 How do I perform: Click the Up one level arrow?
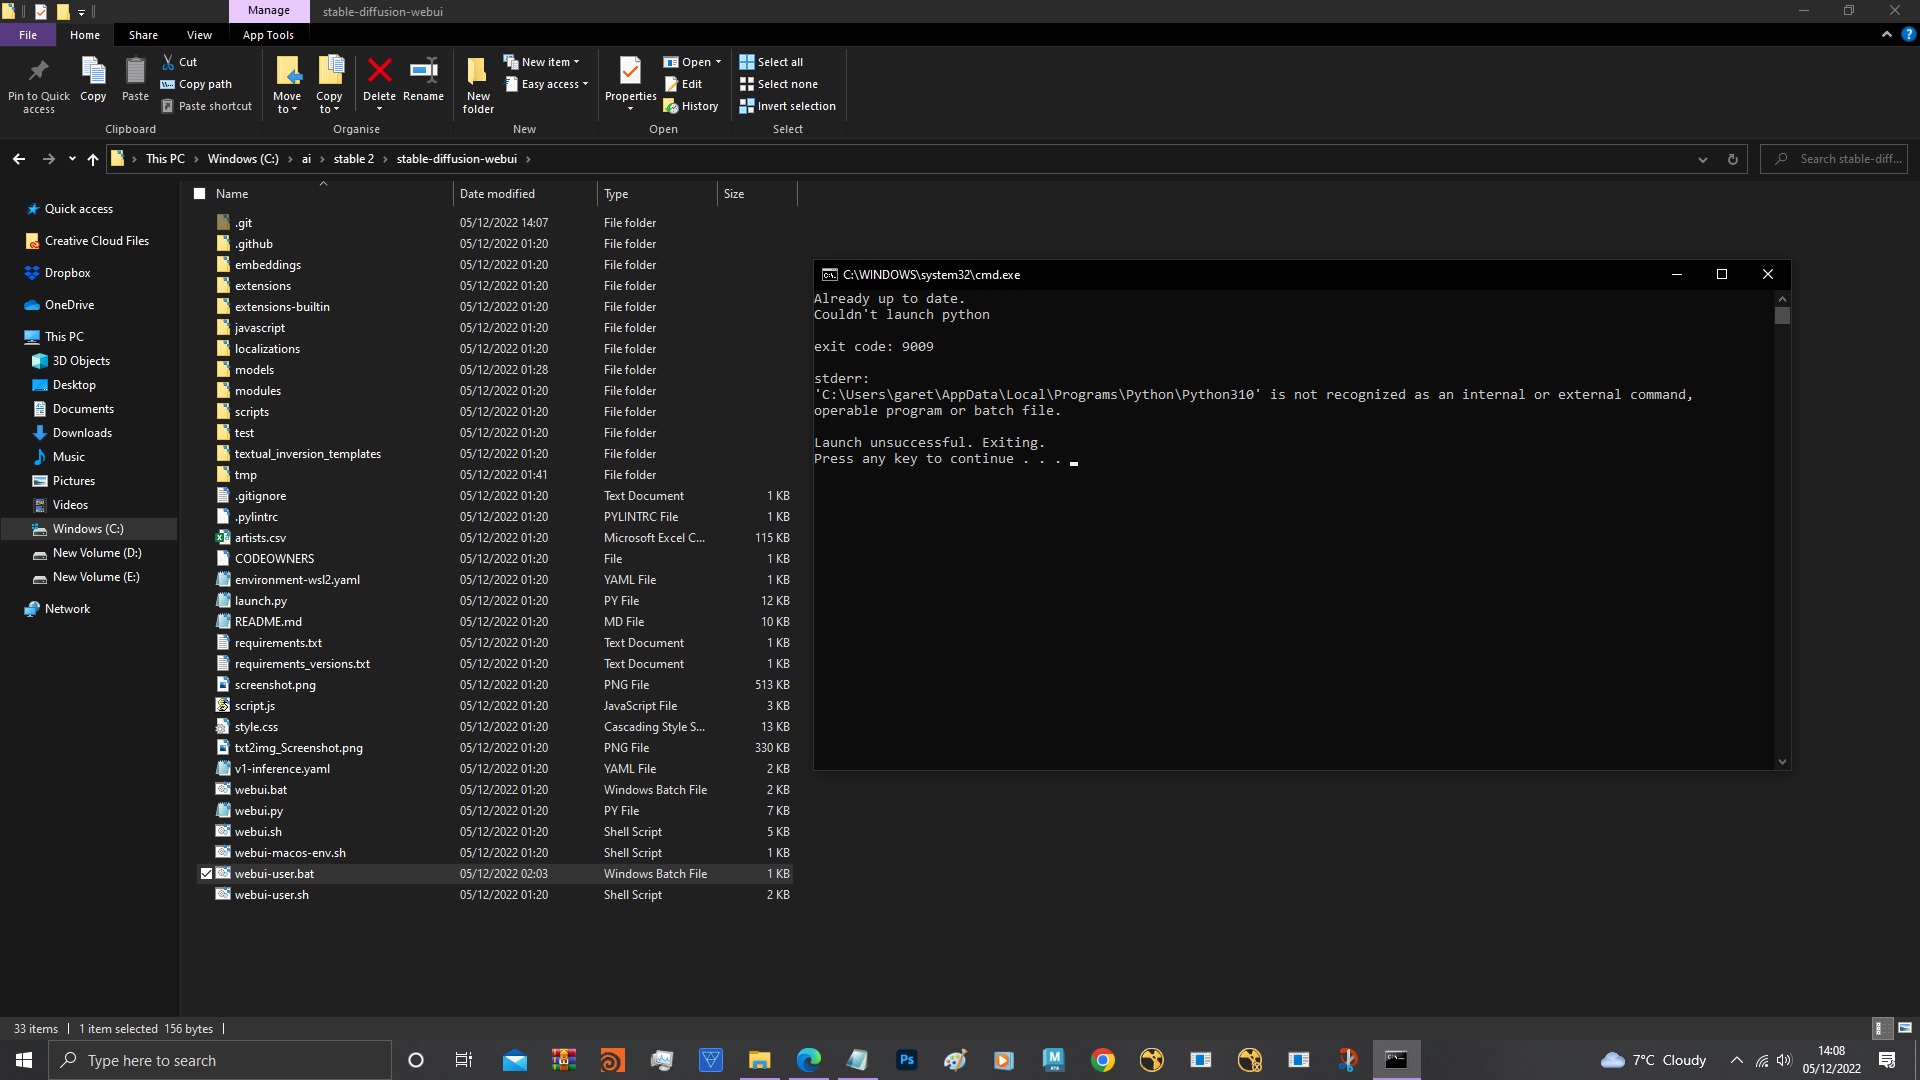coord(93,159)
